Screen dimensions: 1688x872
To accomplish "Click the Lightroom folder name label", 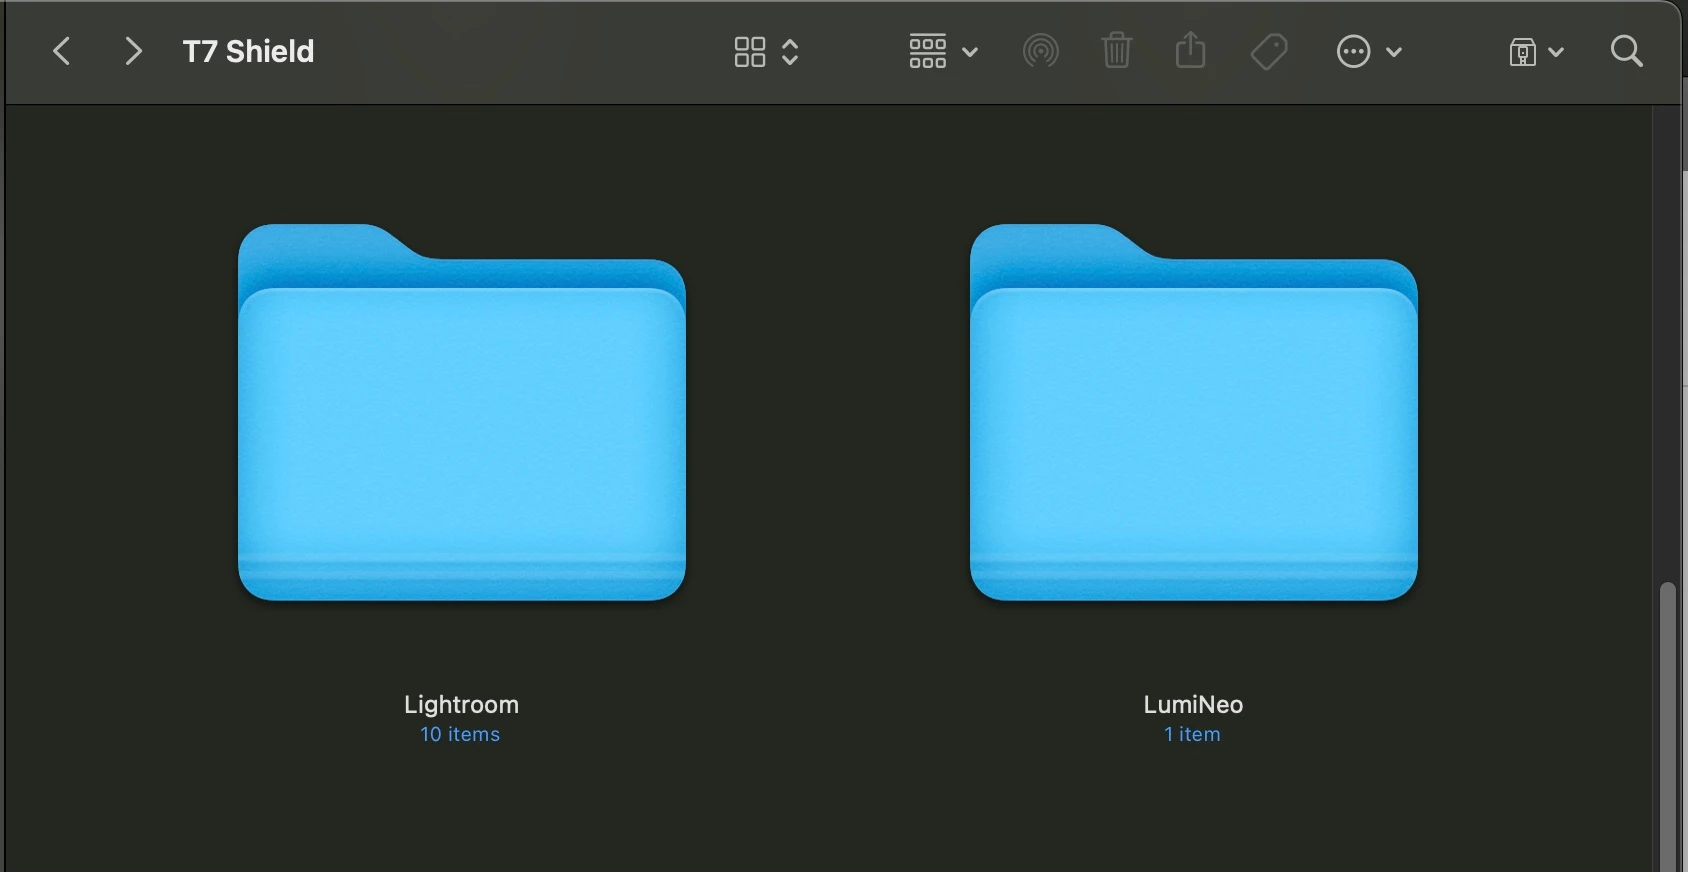I will (461, 705).
